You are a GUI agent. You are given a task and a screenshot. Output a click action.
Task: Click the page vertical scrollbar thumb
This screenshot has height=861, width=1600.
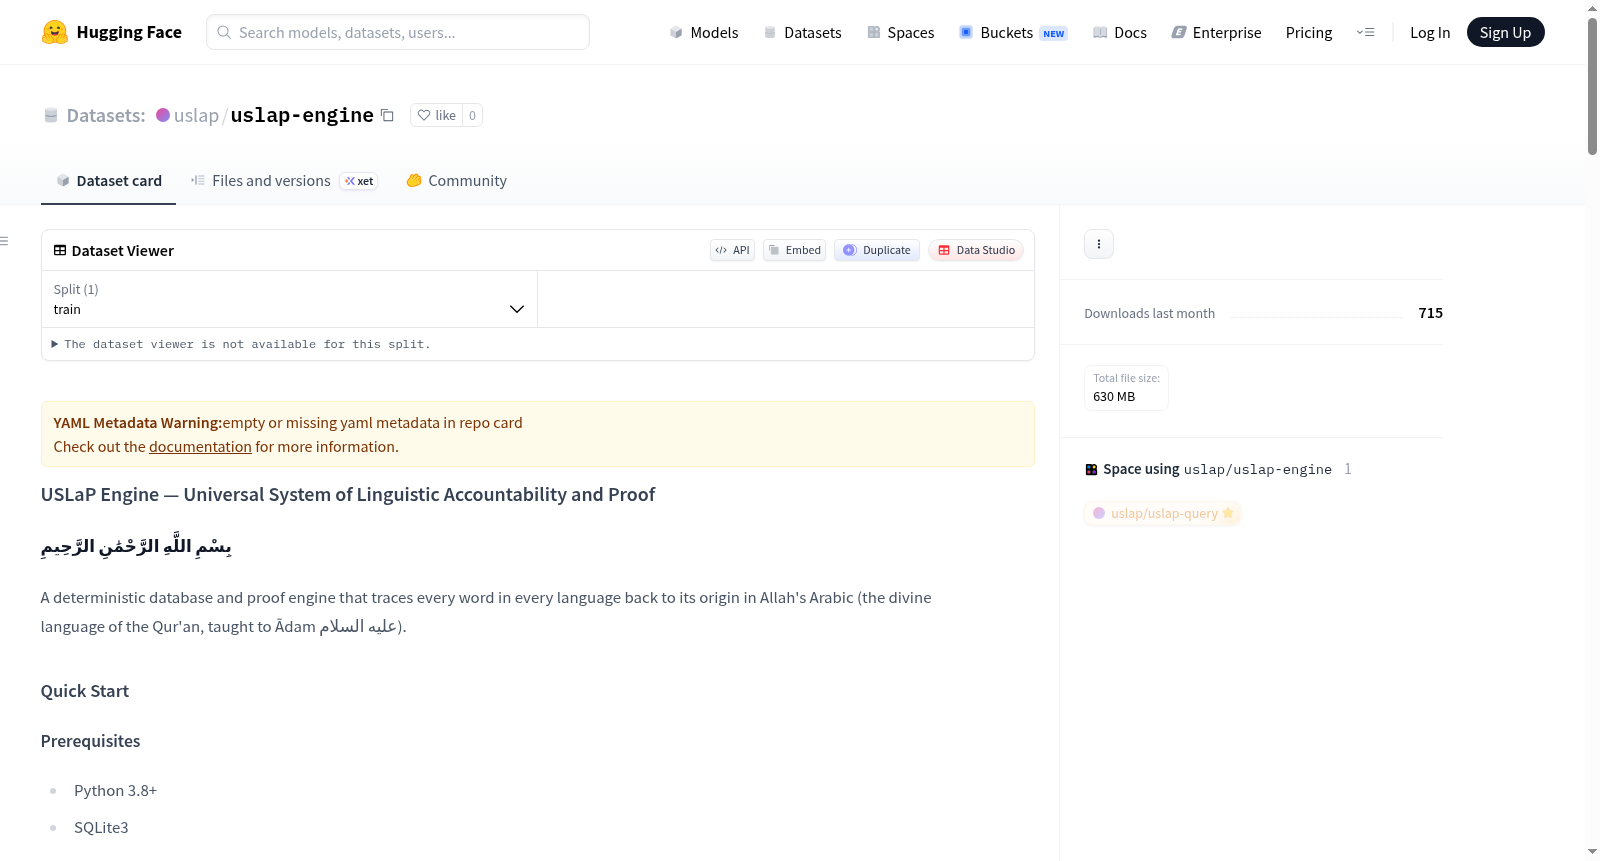(1592, 86)
